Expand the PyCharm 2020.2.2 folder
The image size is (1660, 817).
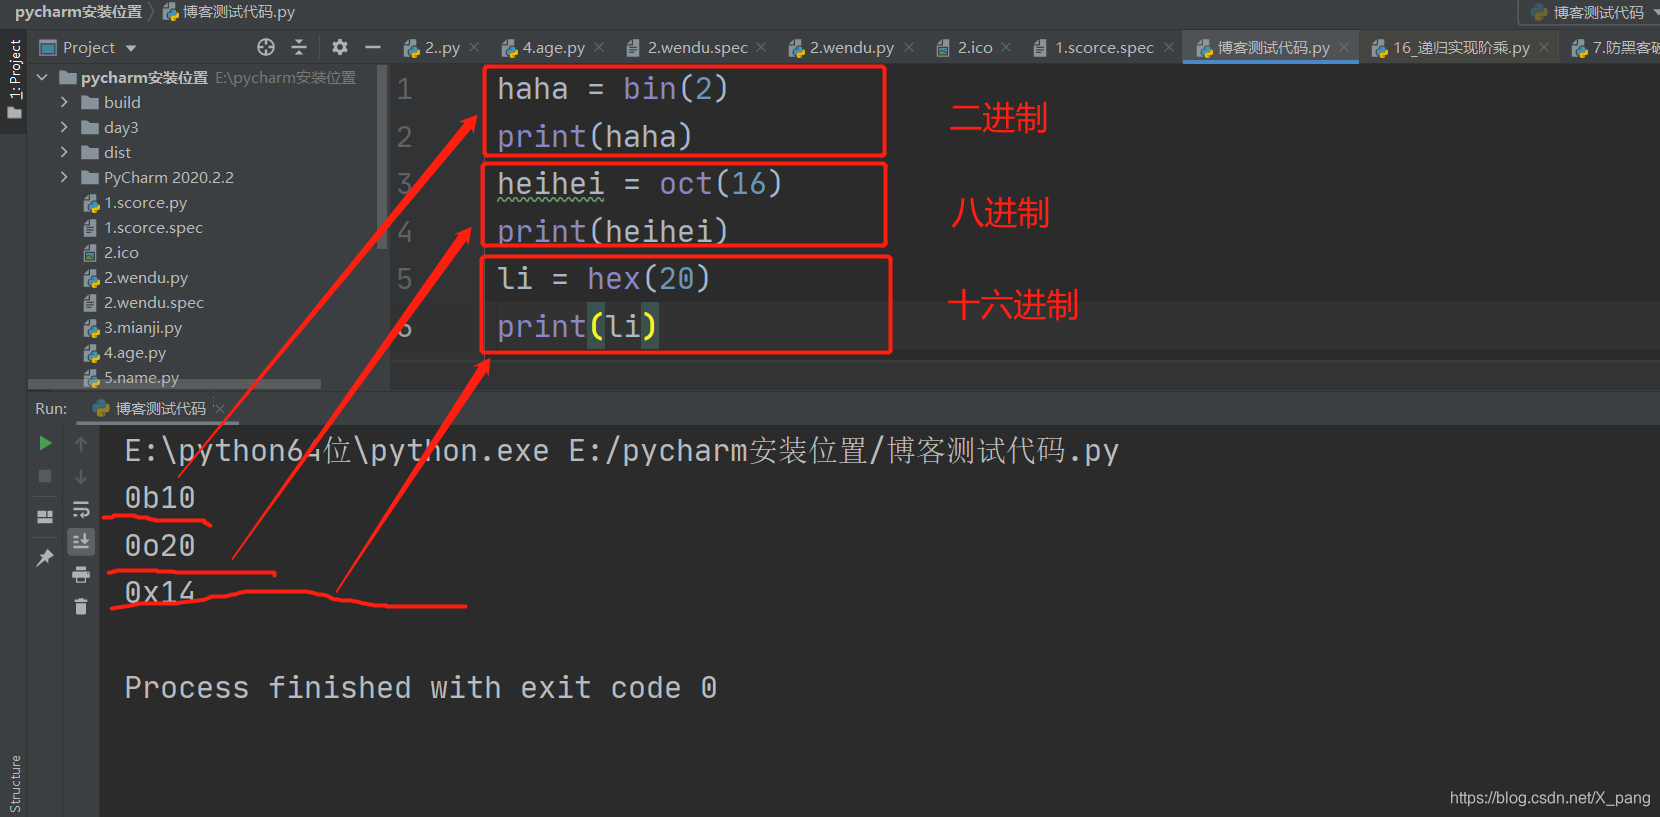64,177
